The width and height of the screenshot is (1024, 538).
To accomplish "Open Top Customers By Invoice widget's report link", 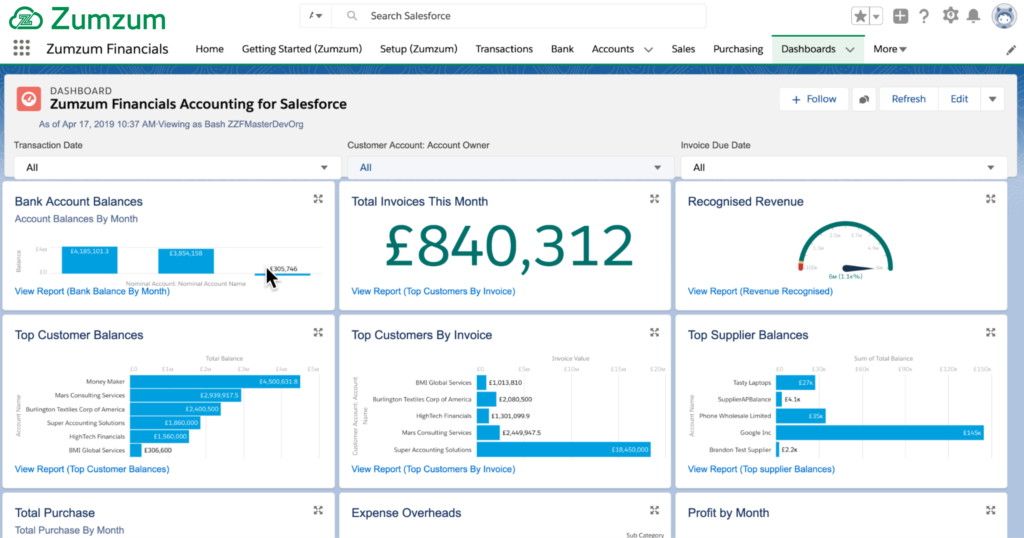I will click(x=433, y=469).
